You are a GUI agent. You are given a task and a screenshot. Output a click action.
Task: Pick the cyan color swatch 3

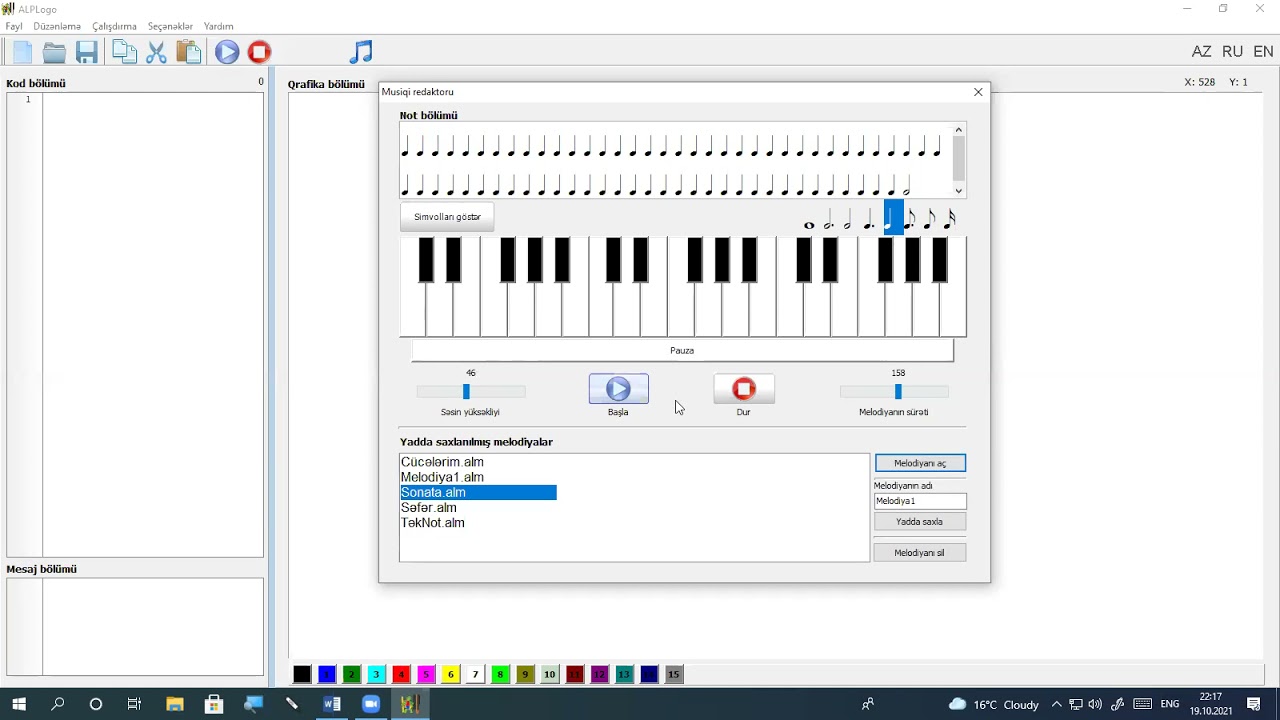click(376, 674)
